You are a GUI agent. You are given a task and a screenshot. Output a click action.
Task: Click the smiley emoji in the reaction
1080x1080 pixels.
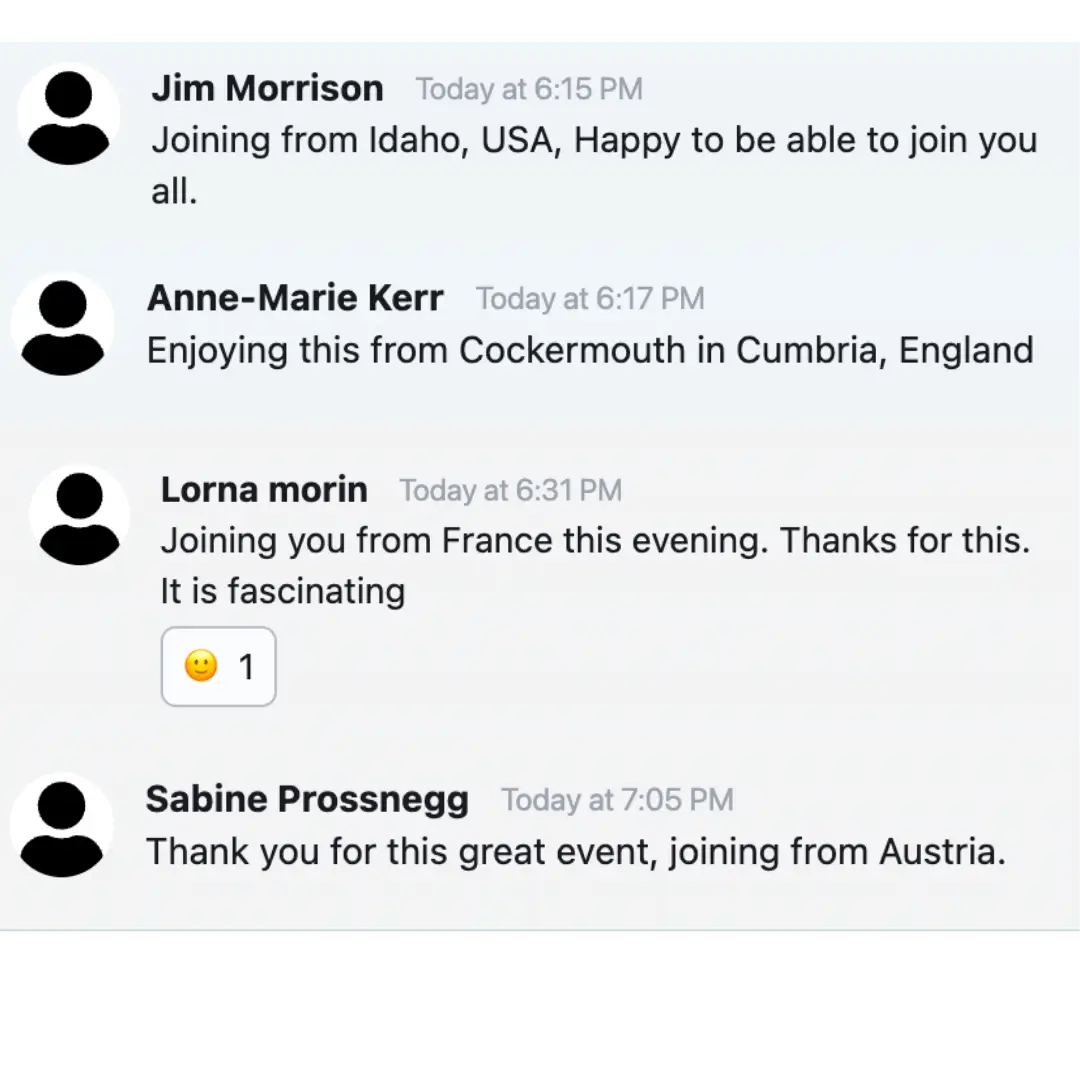point(201,666)
